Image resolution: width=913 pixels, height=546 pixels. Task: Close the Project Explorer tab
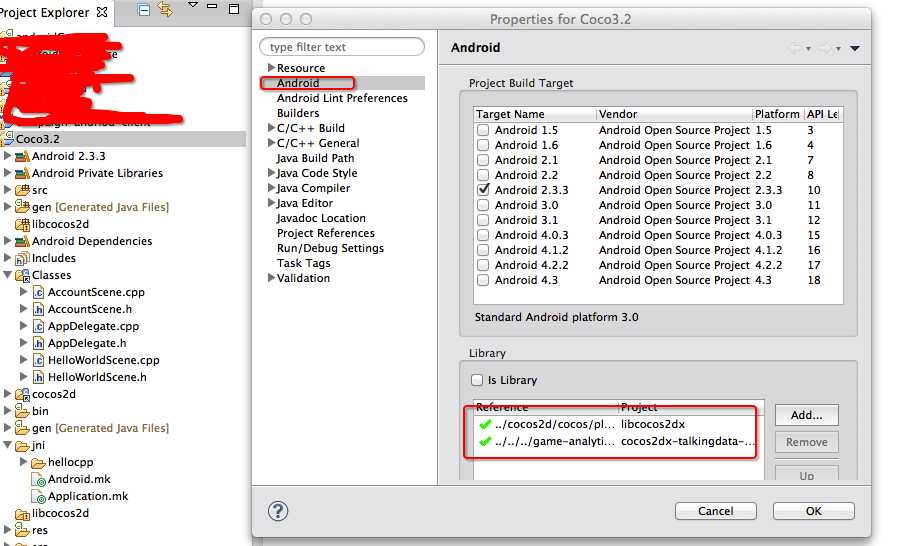[x=102, y=12]
